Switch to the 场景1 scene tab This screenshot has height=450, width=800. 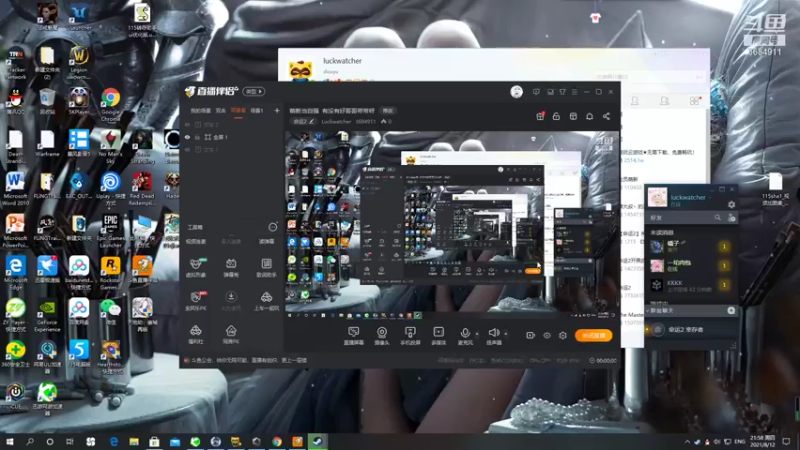coord(257,111)
